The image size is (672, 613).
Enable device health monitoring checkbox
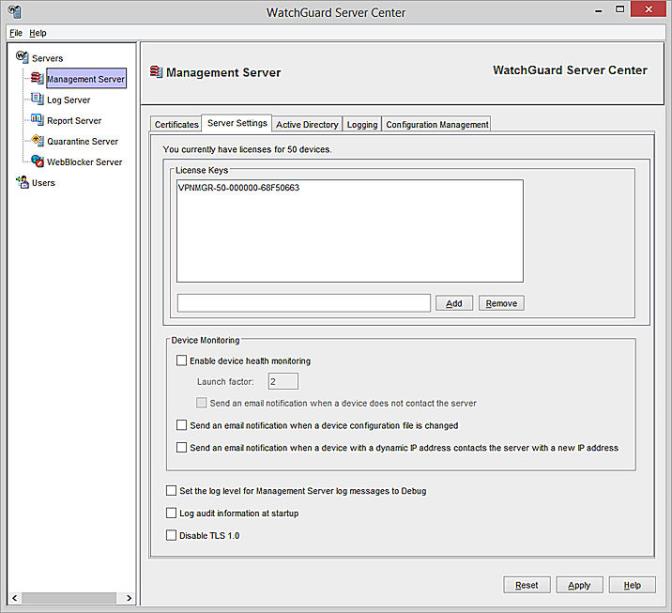181,361
